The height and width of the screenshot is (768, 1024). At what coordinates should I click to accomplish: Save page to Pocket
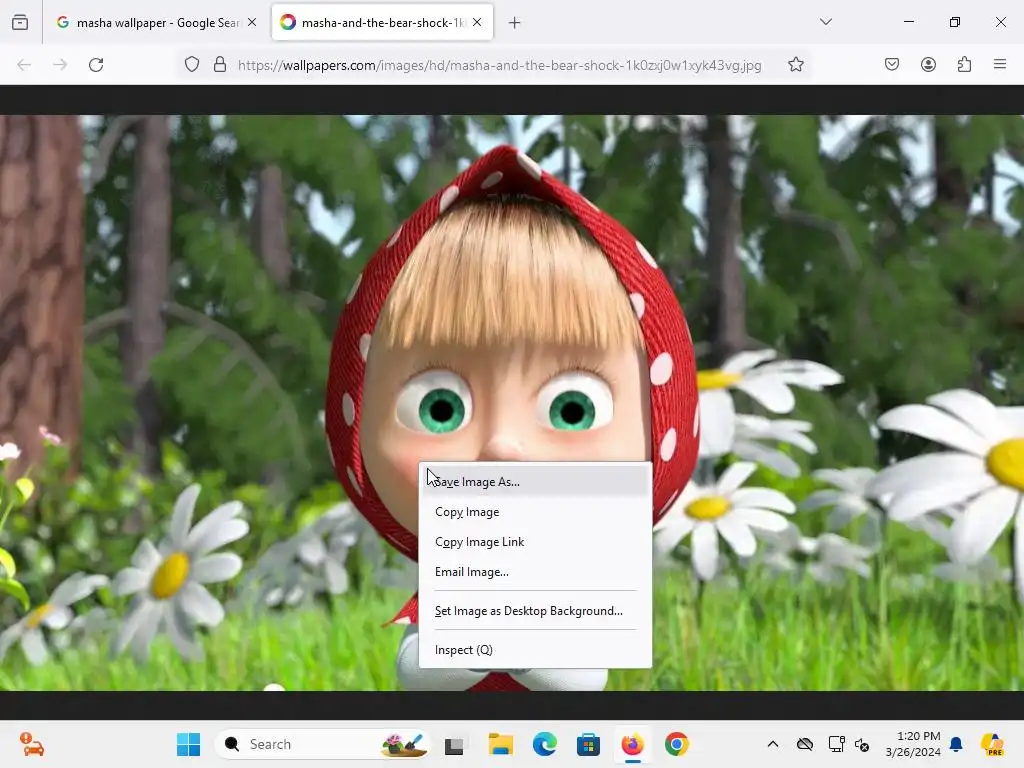click(892, 64)
